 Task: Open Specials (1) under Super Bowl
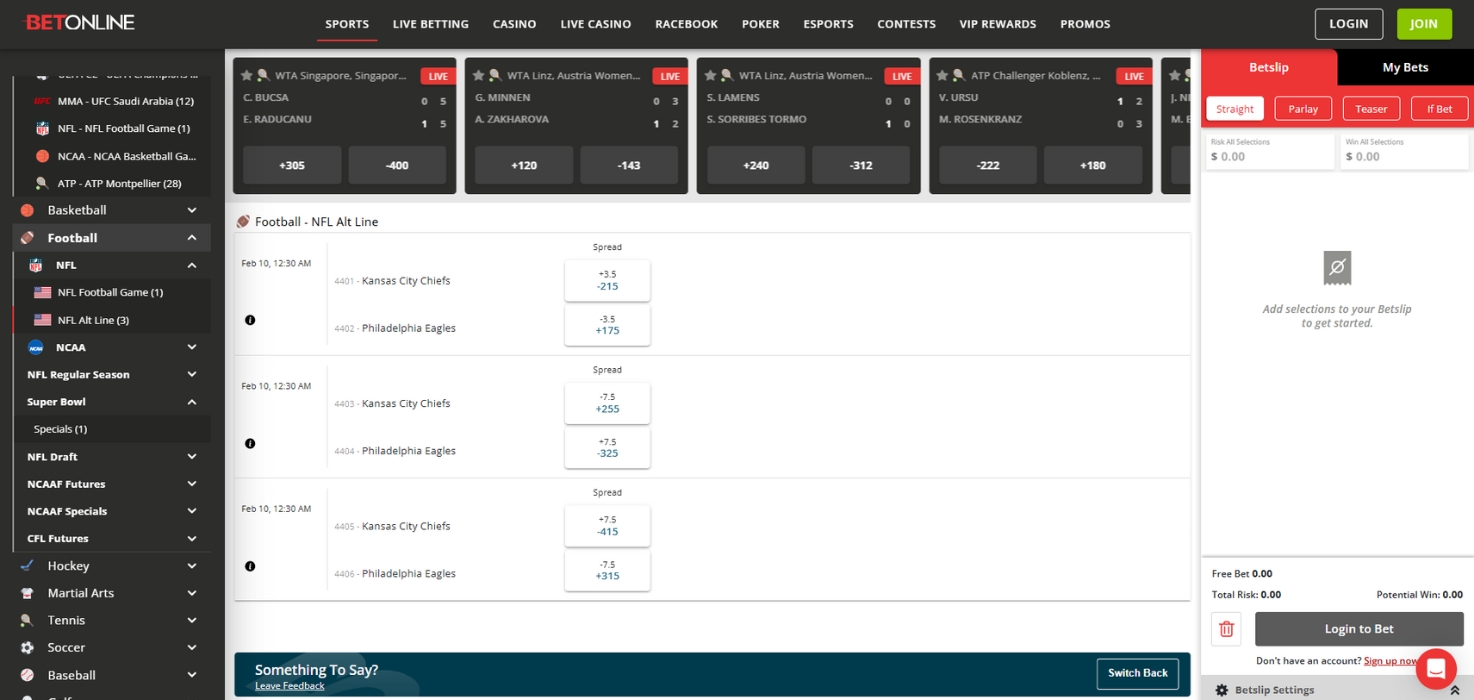tap(60, 429)
